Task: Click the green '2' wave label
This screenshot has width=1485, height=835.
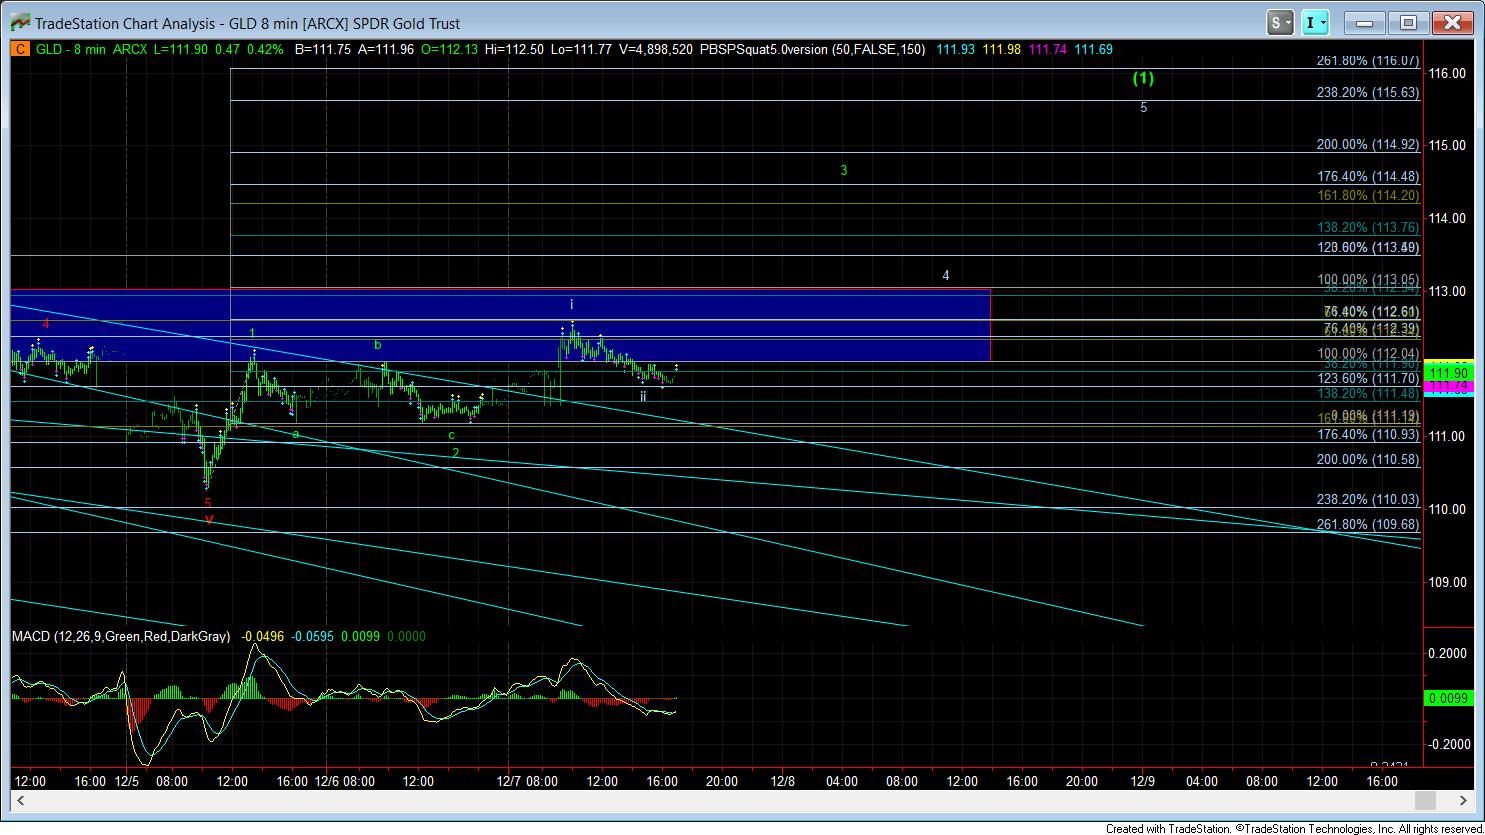Action: (x=456, y=452)
